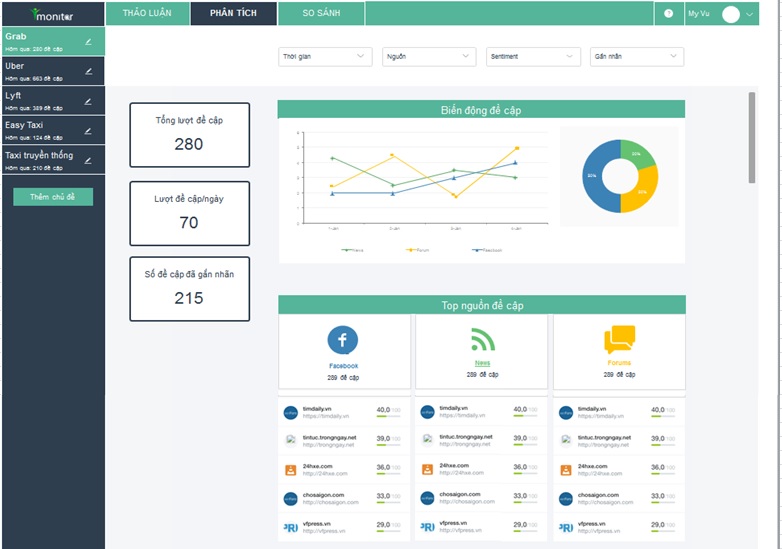
Task: Open the Facebook source link
Action: pos(343,366)
